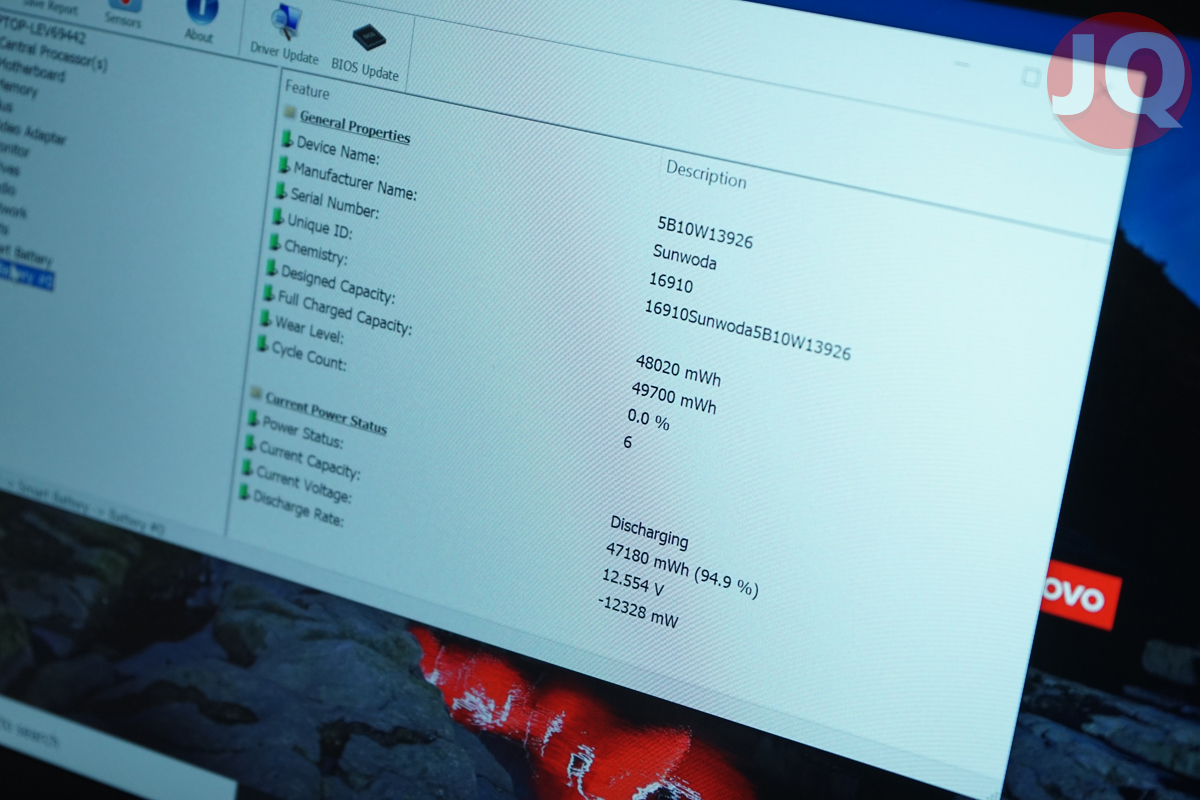Select the Cycle Count label
1200x800 pixels.
tap(309, 355)
